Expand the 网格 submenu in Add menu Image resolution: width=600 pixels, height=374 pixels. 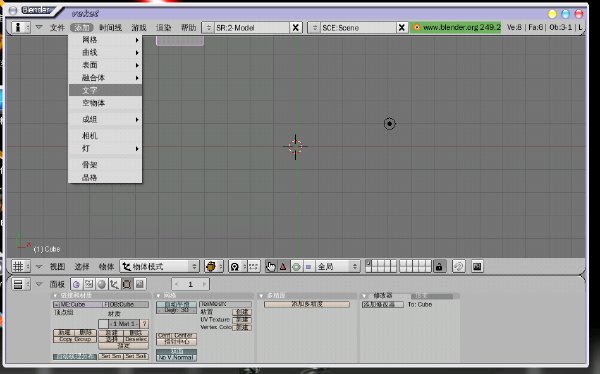coord(105,40)
